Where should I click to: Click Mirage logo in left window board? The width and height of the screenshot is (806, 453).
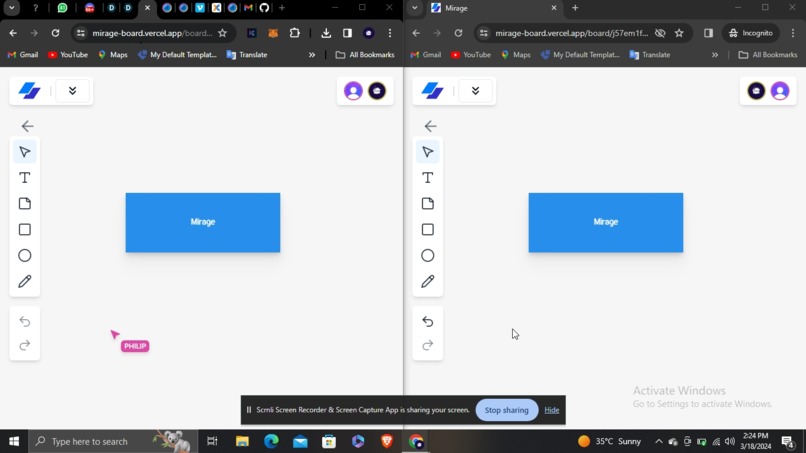[x=29, y=91]
